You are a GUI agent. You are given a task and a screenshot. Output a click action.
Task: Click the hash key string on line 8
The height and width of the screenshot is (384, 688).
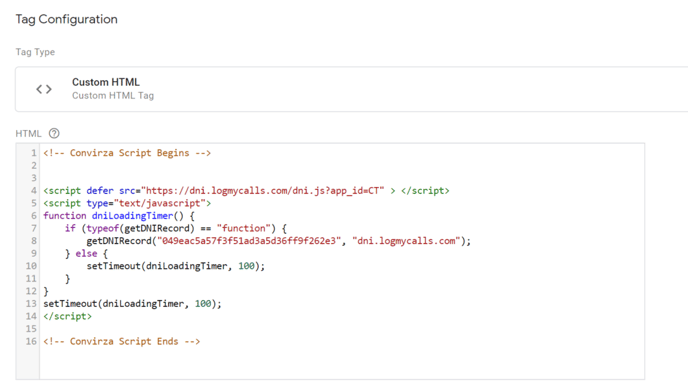[x=249, y=241]
